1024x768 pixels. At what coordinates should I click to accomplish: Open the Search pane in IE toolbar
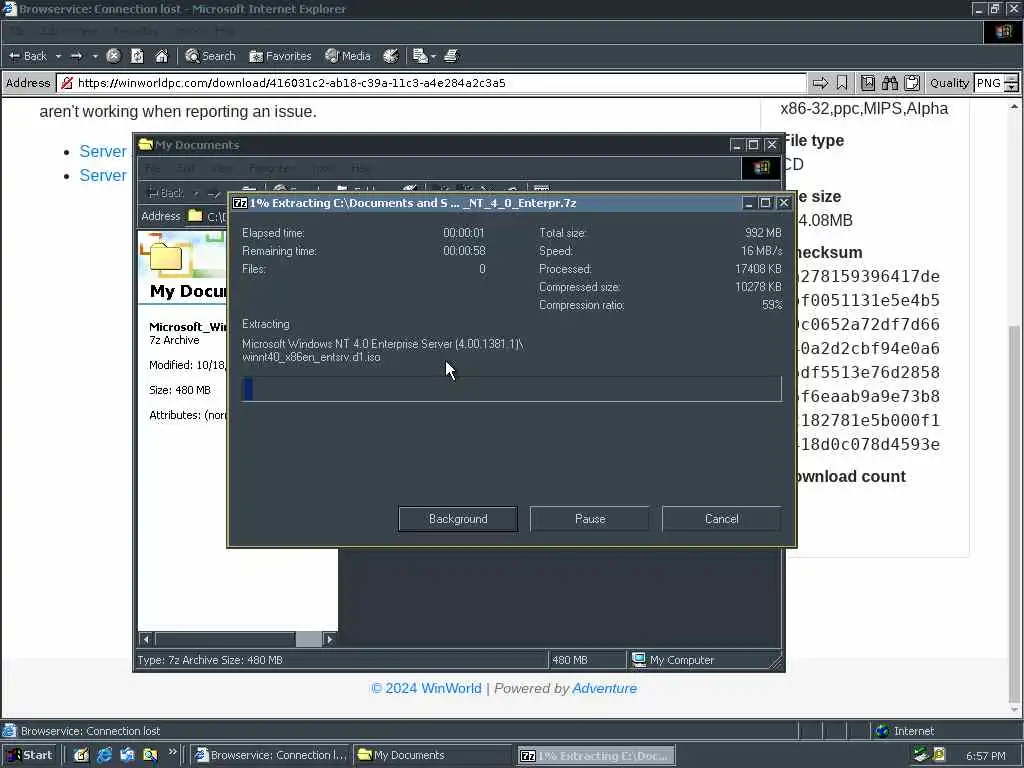(210, 56)
